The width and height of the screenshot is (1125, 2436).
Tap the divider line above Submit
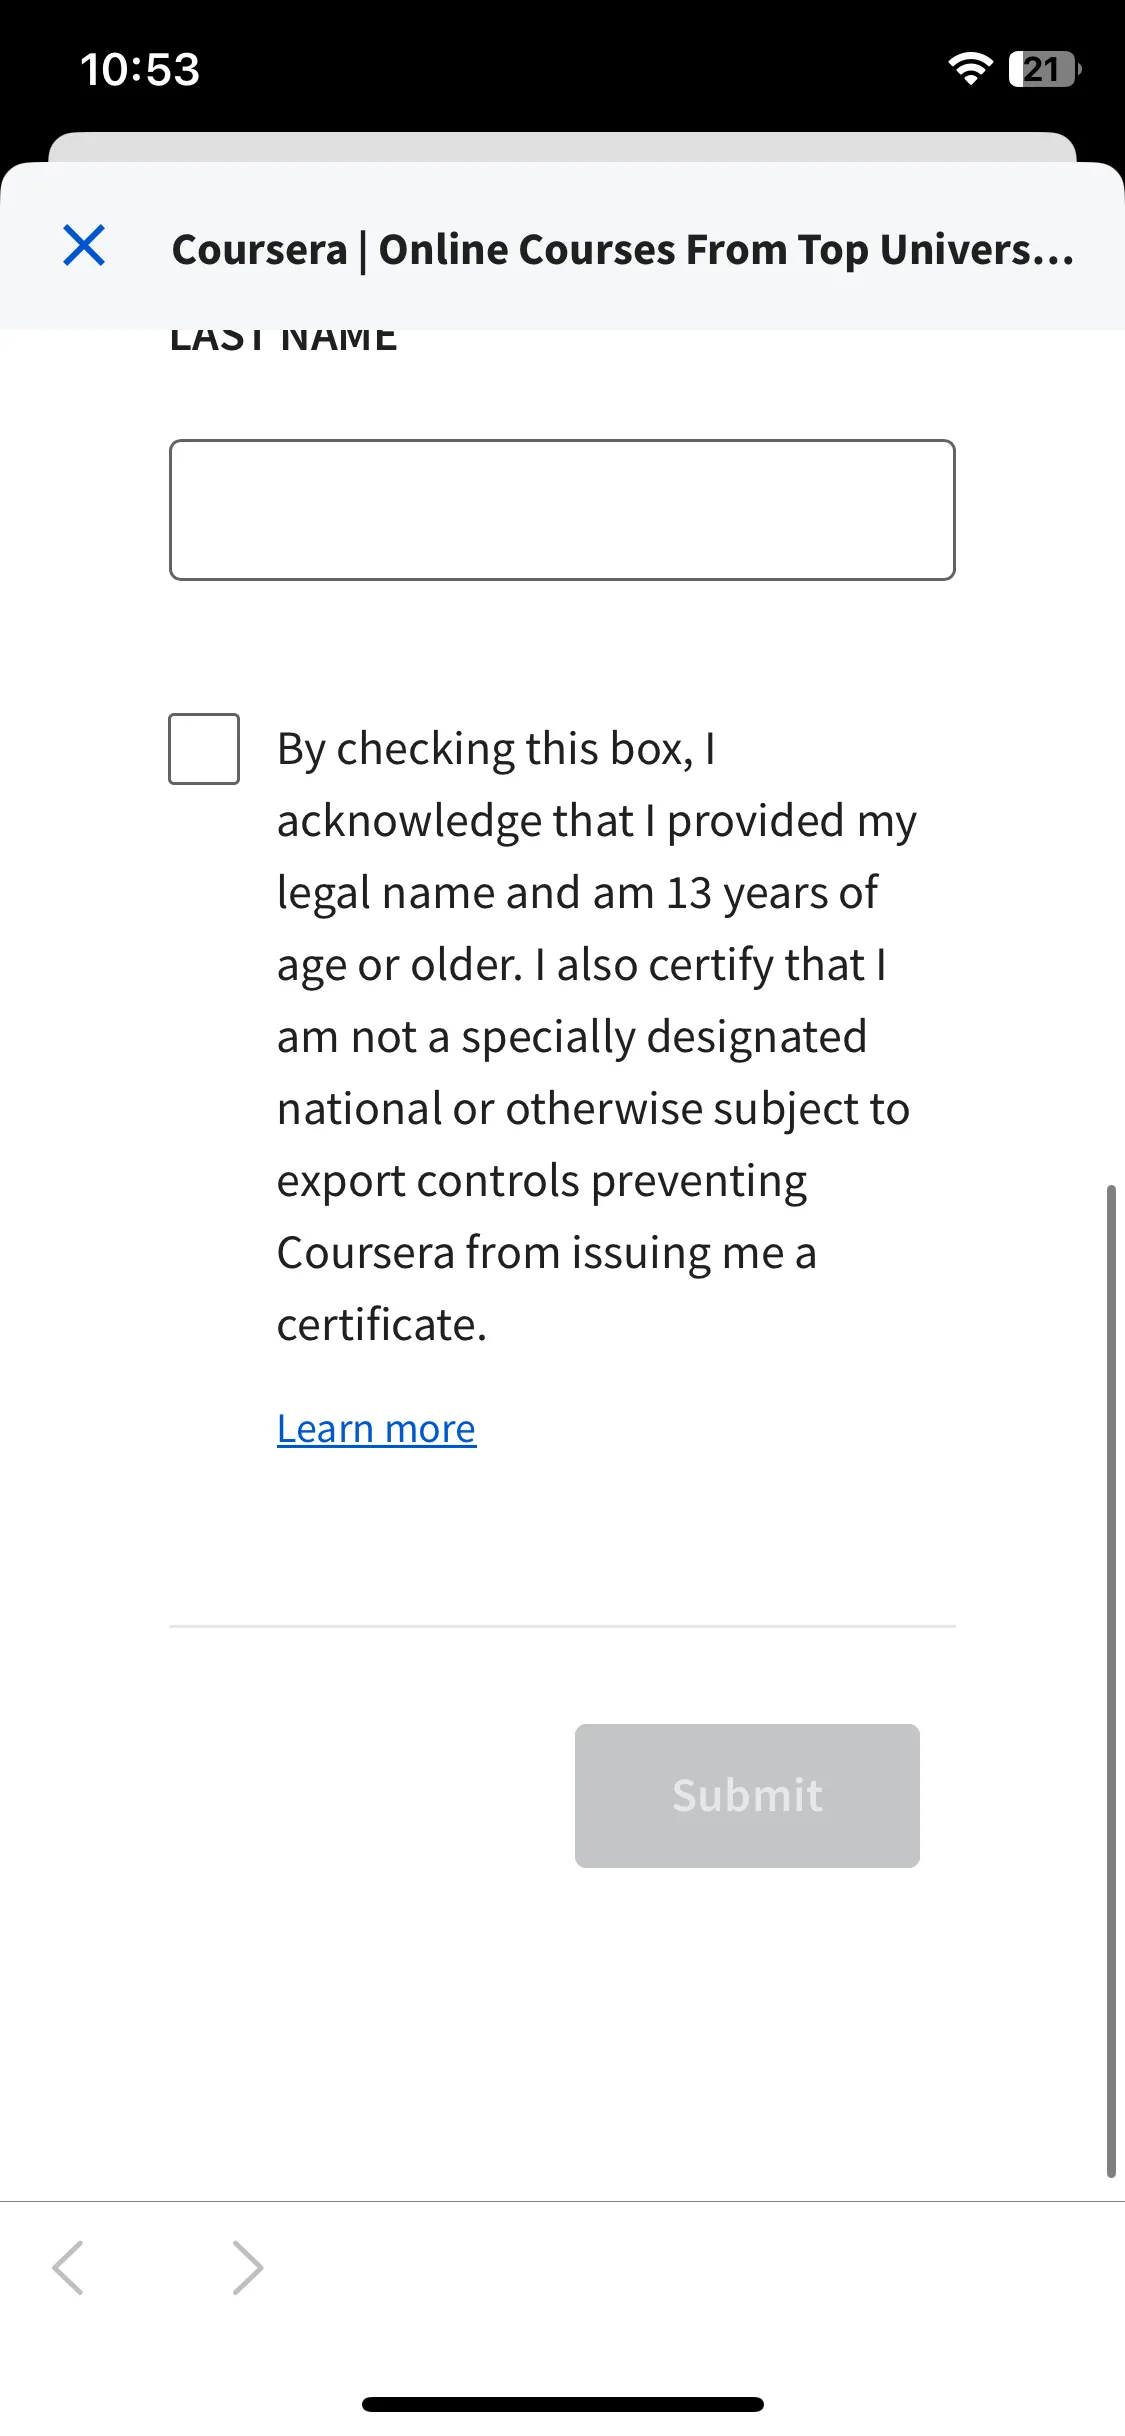pyautogui.click(x=562, y=1627)
